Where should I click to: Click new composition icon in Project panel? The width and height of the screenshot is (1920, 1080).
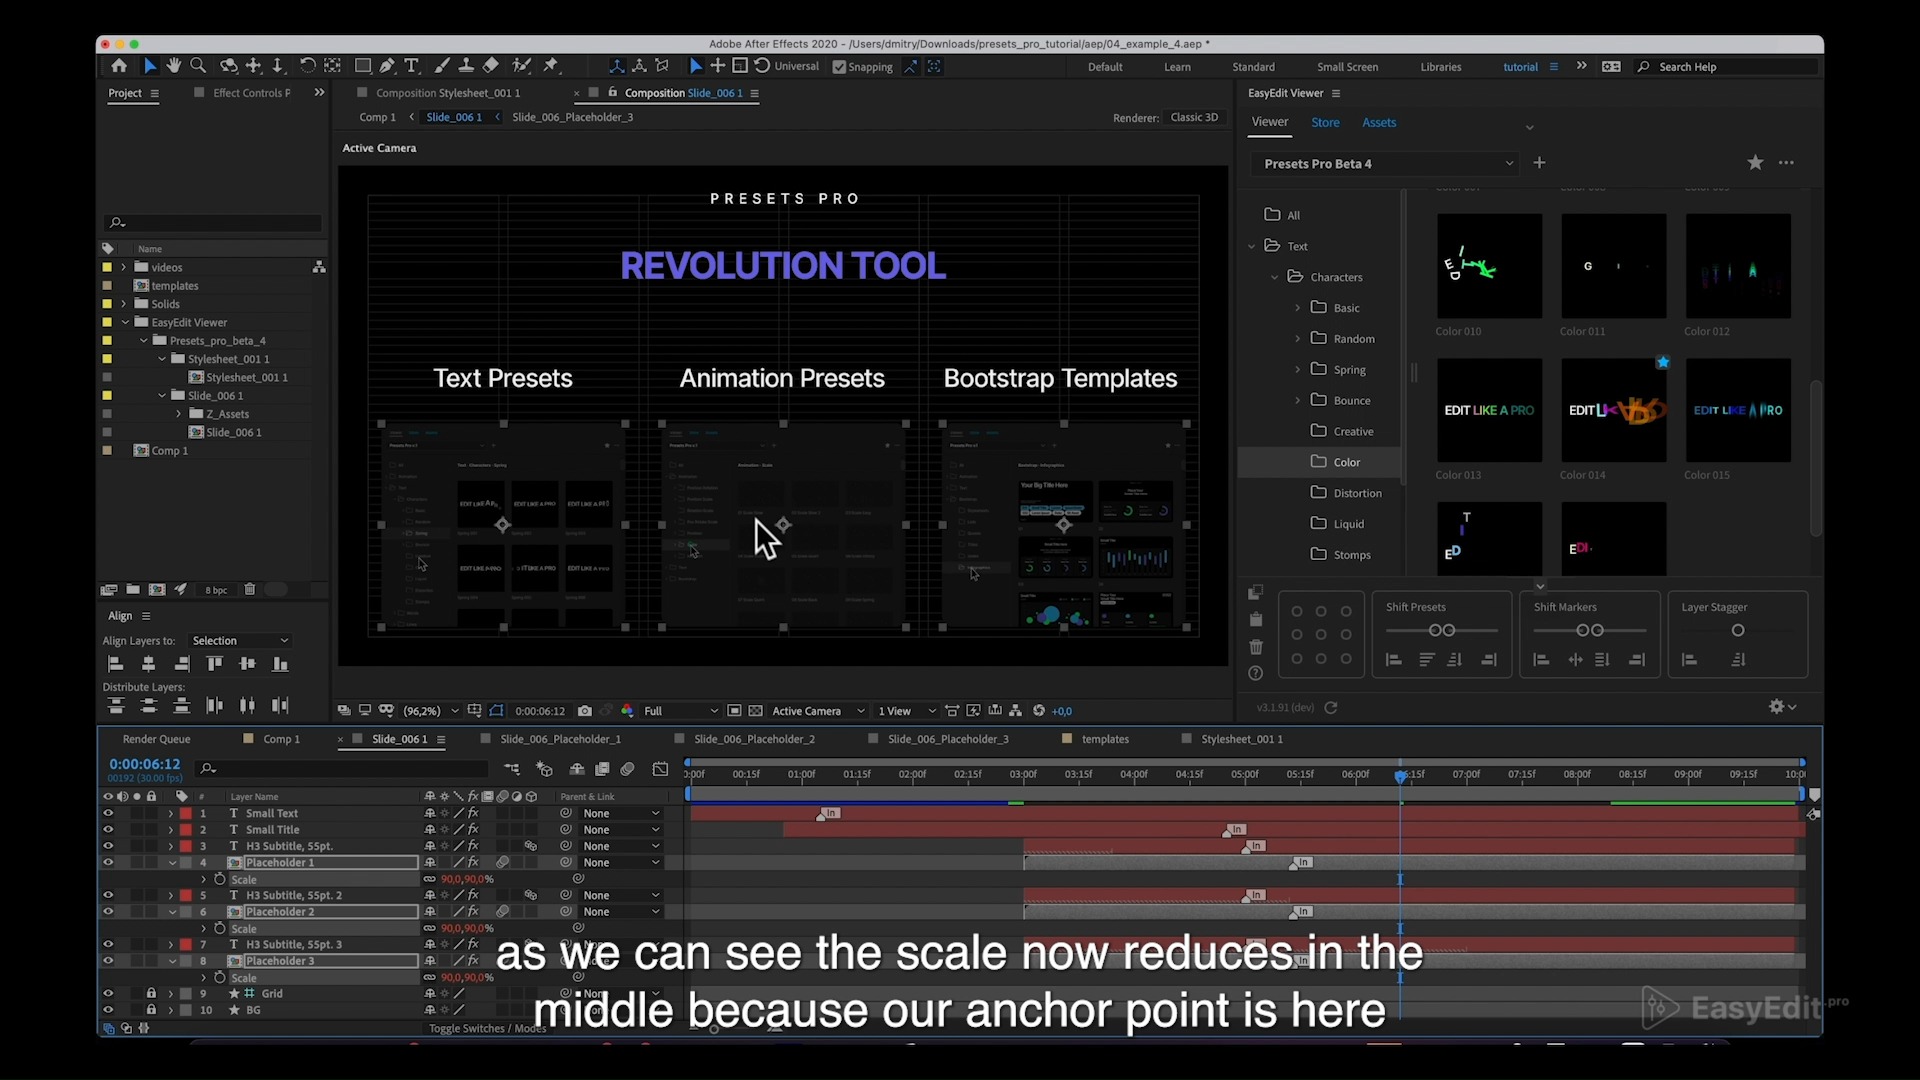coord(157,590)
